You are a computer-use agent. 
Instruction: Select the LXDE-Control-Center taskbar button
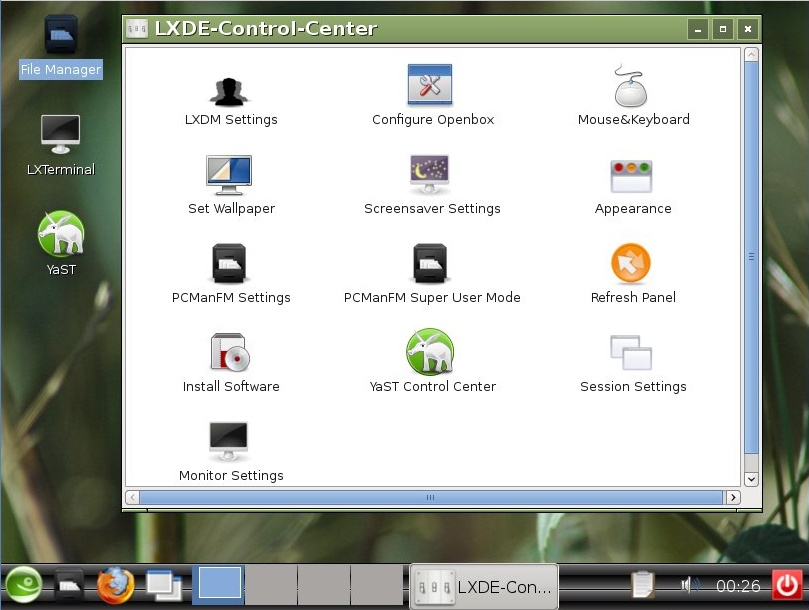pos(484,585)
